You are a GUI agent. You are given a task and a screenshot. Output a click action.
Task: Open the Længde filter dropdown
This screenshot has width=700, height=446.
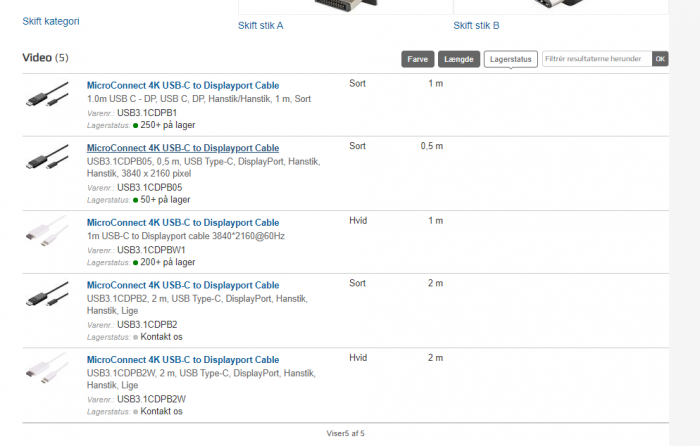(458, 59)
